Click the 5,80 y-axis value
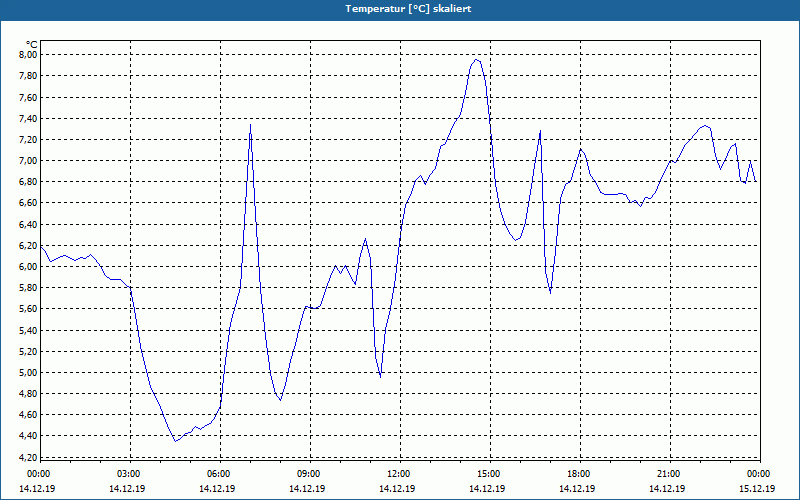The width and height of the screenshot is (800, 500). coord(28,288)
